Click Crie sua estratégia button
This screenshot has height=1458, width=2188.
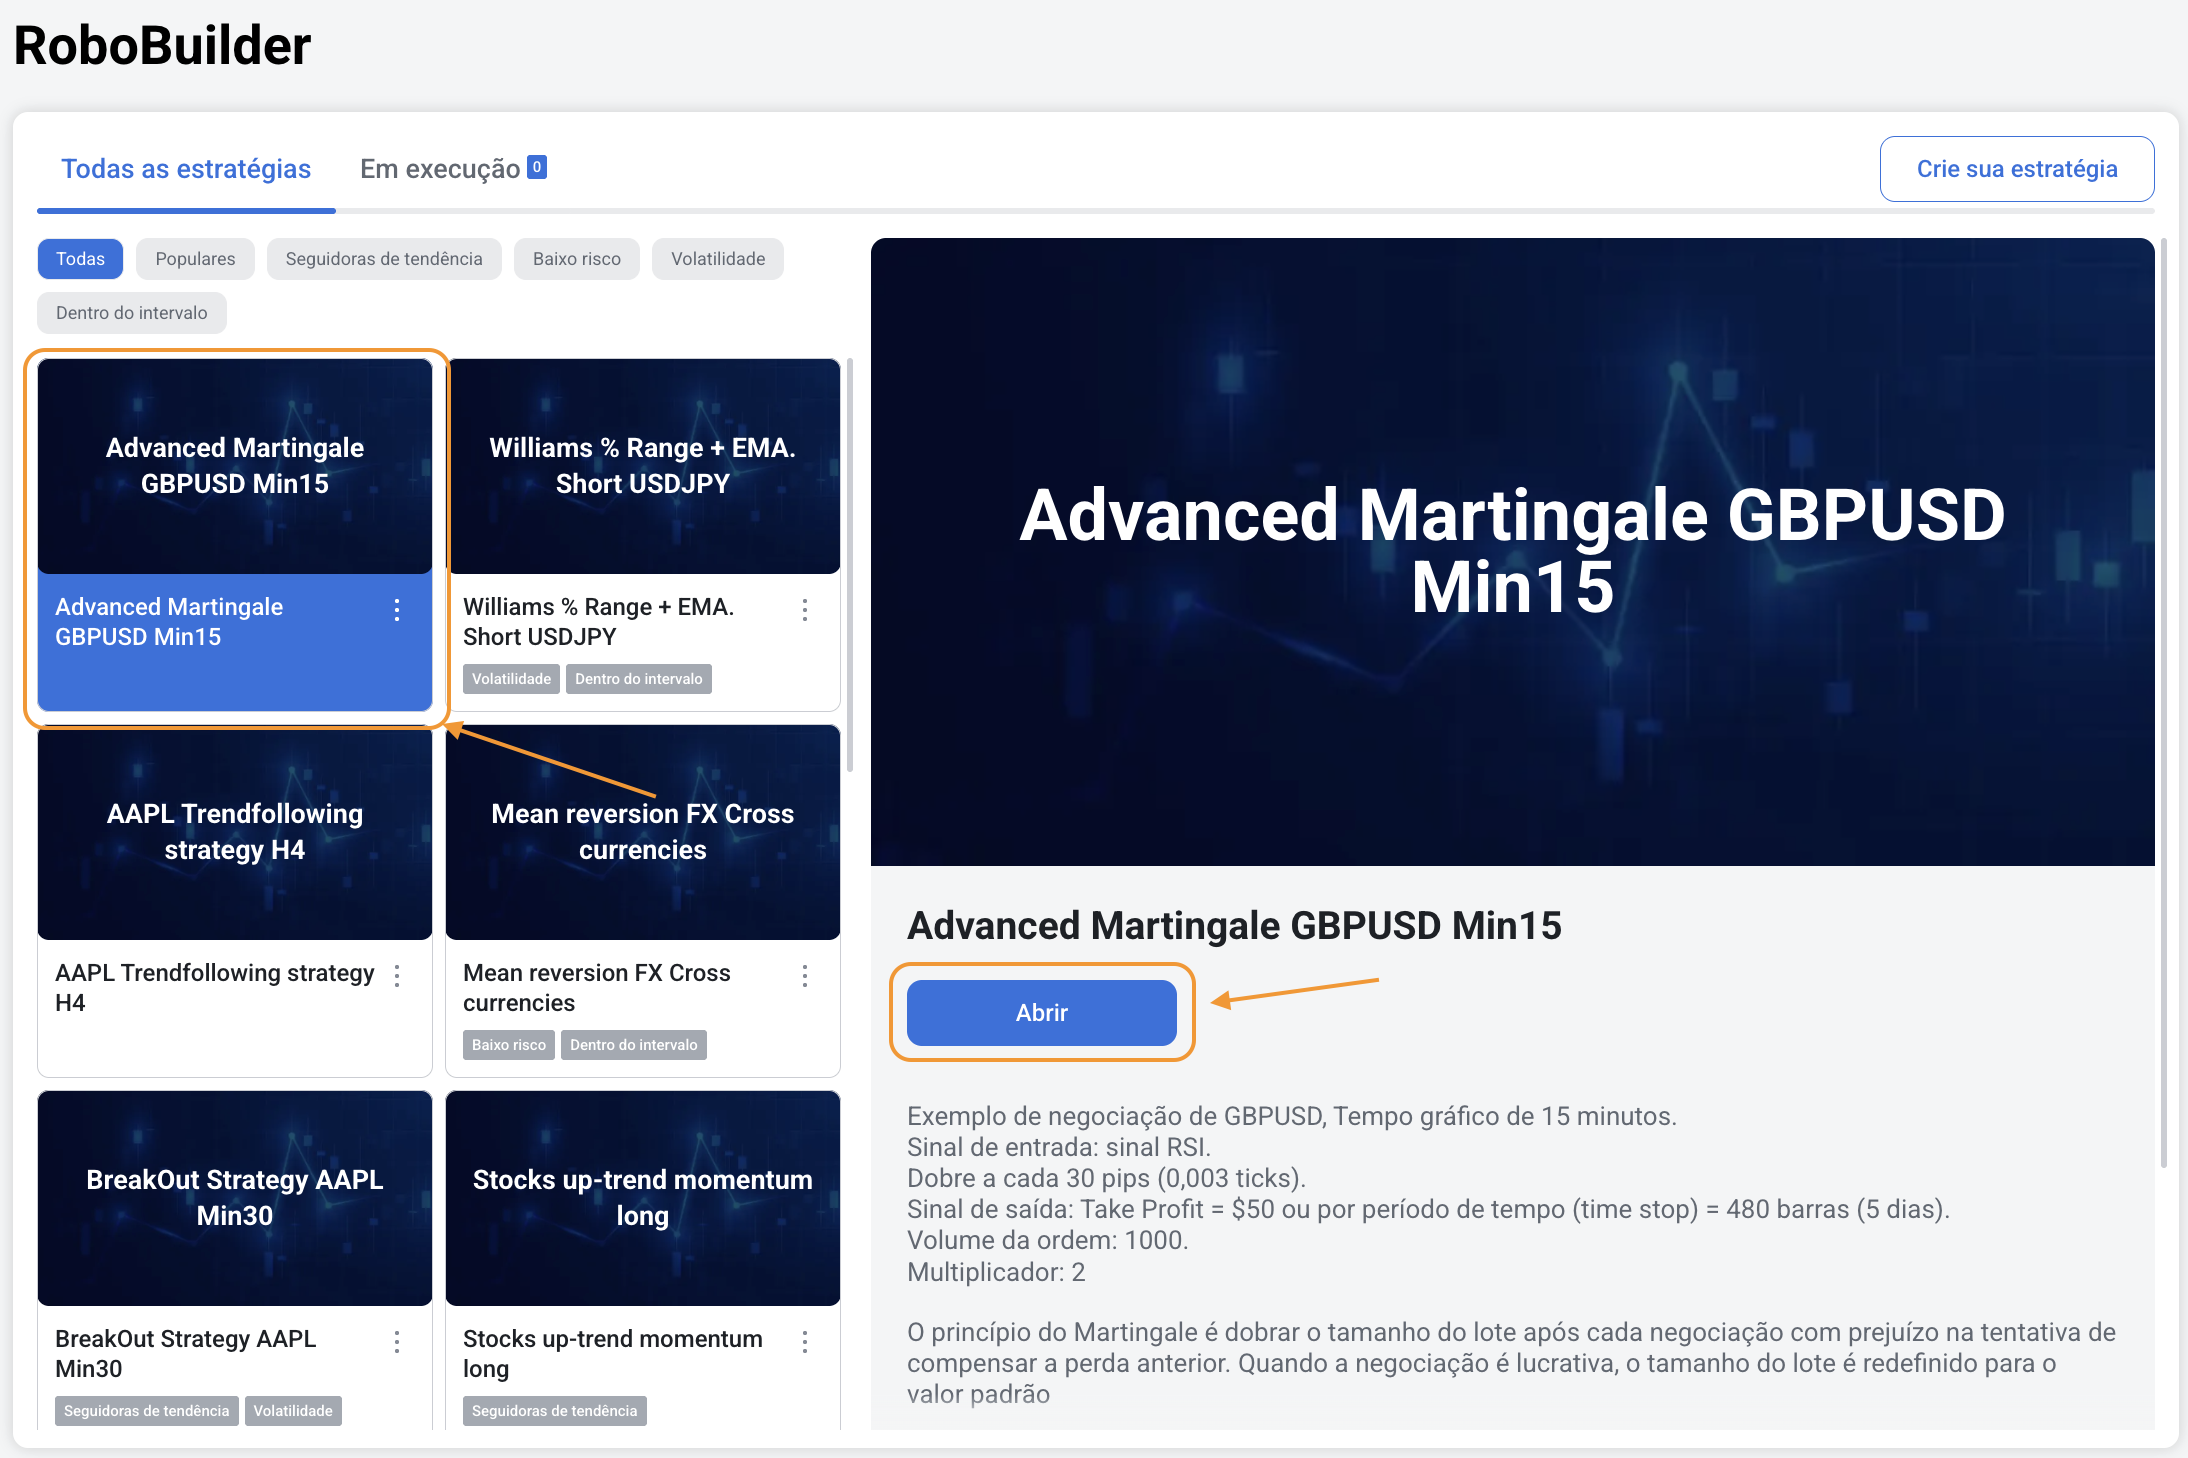pos(2016,169)
